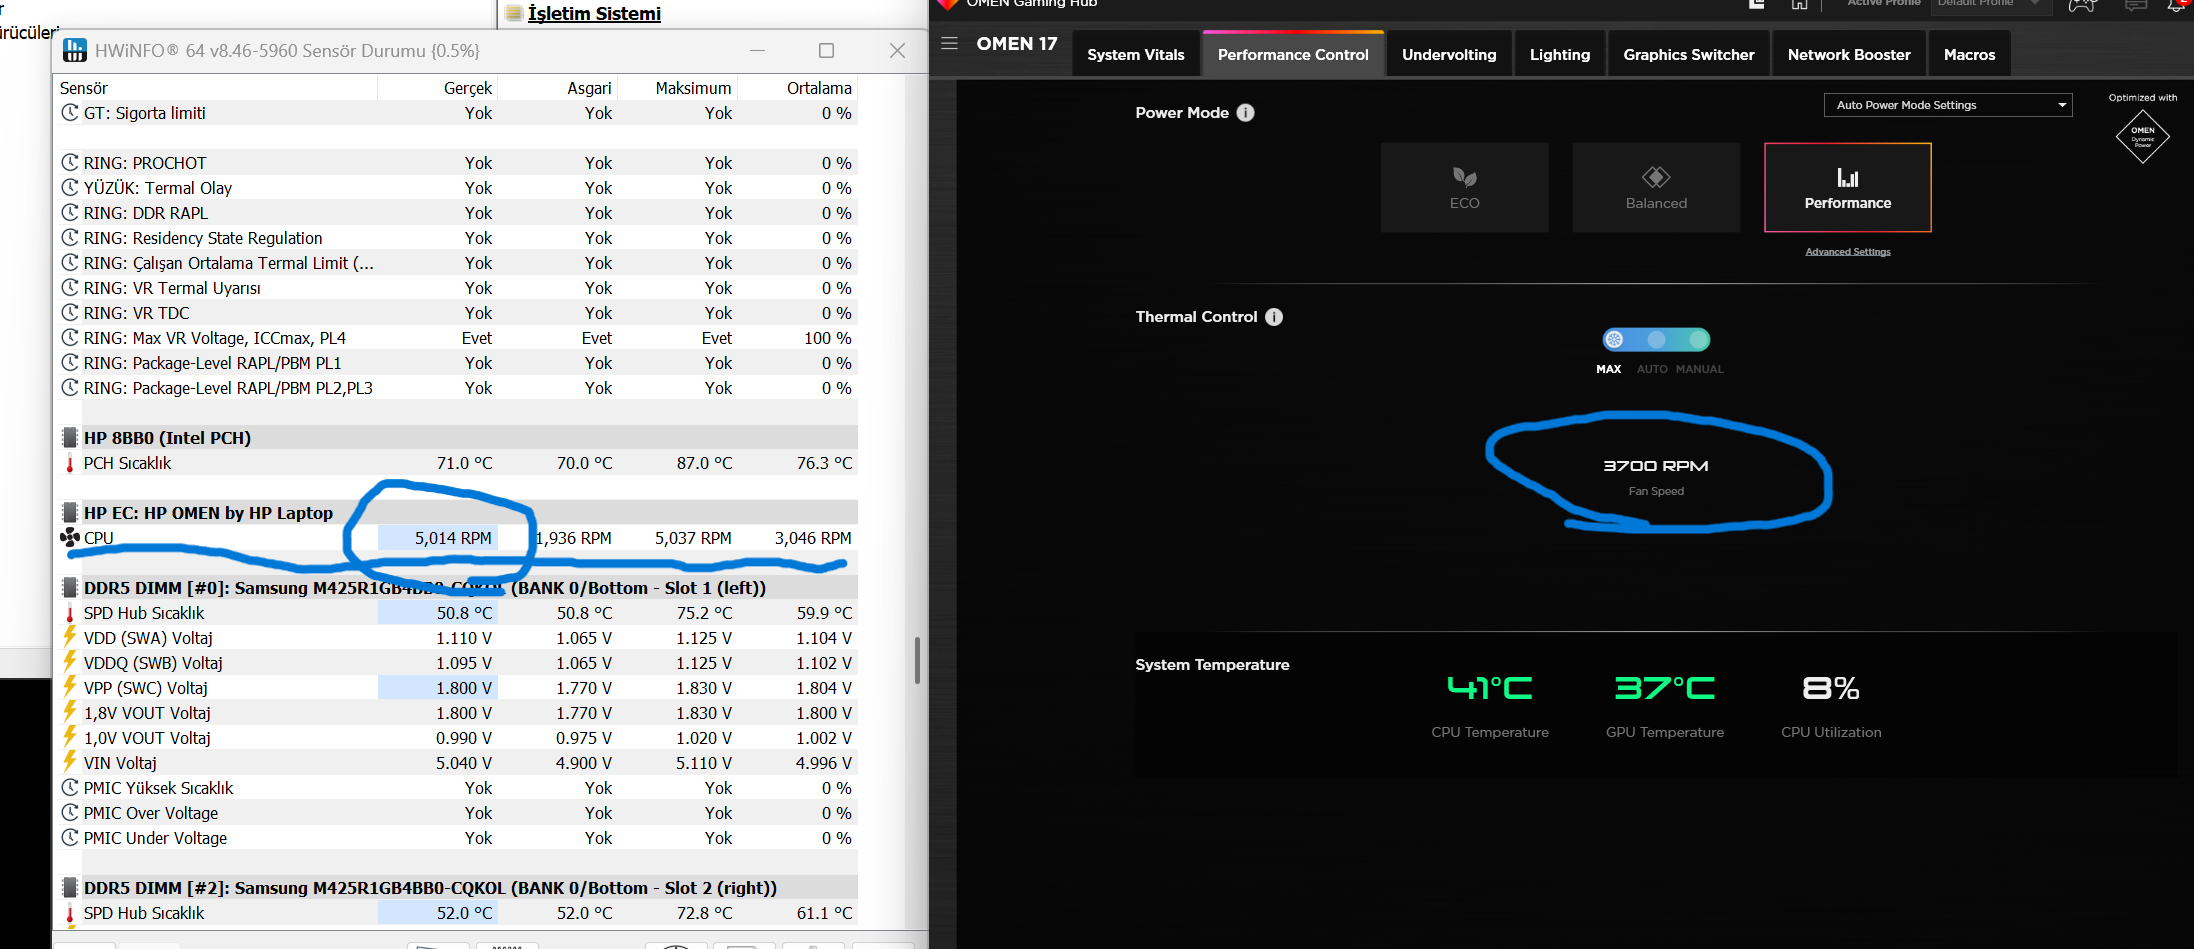
Task: Click the 3700 RPM Fan Speed readout
Action: (1656, 466)
